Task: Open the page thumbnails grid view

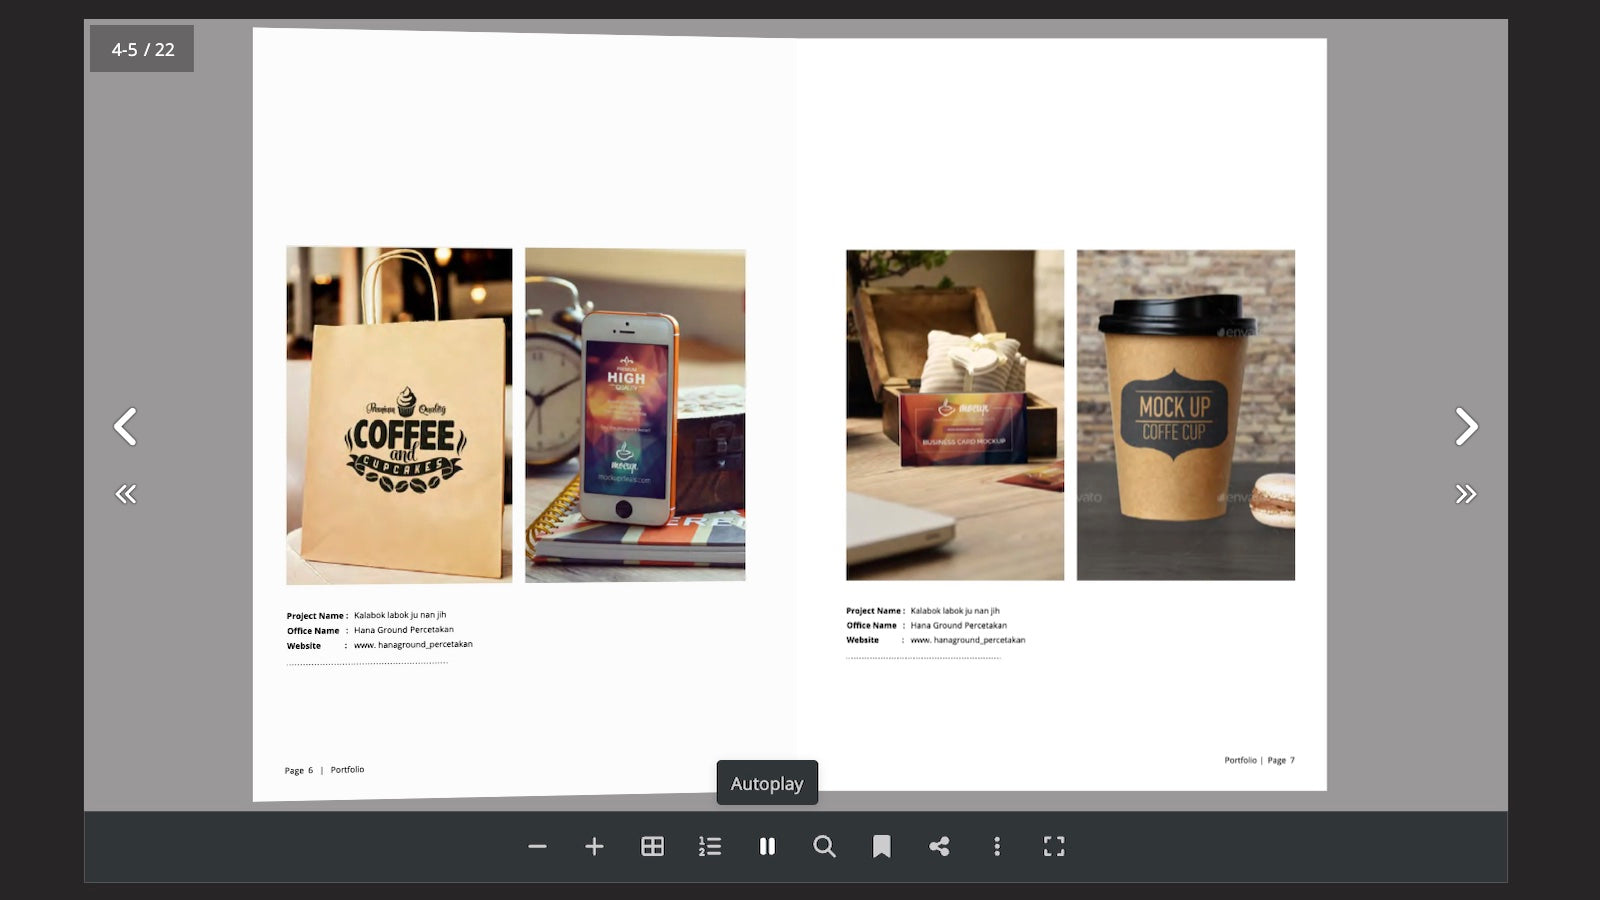Action: pyautogui.click(x=652, y=846)
